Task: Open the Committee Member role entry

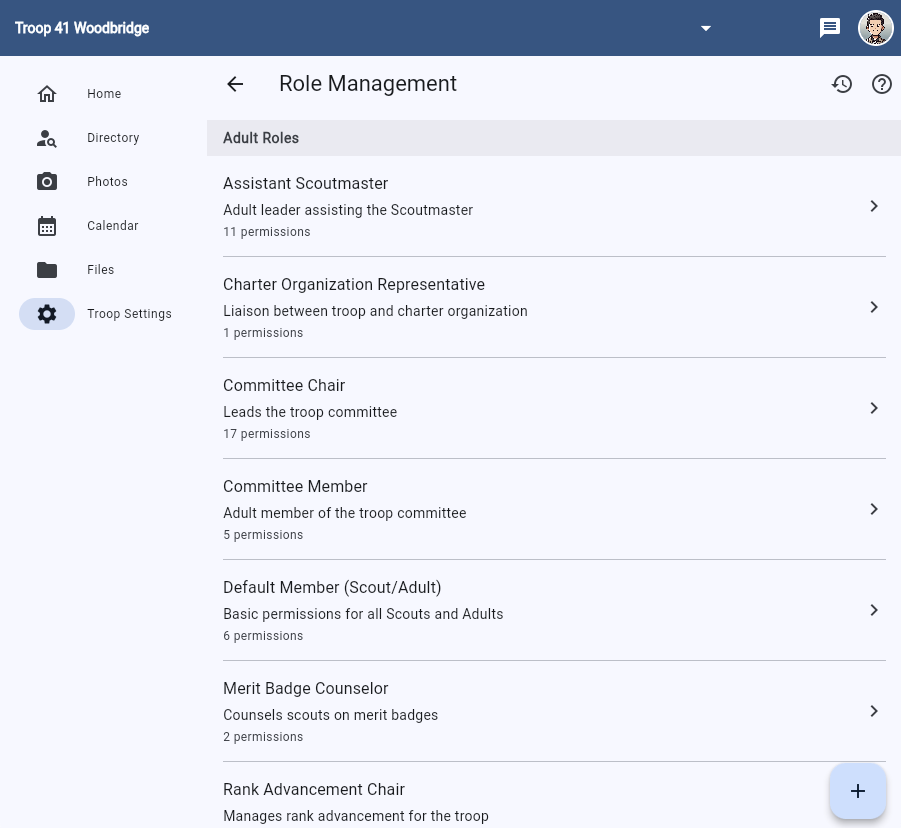Action: point(555,509)
